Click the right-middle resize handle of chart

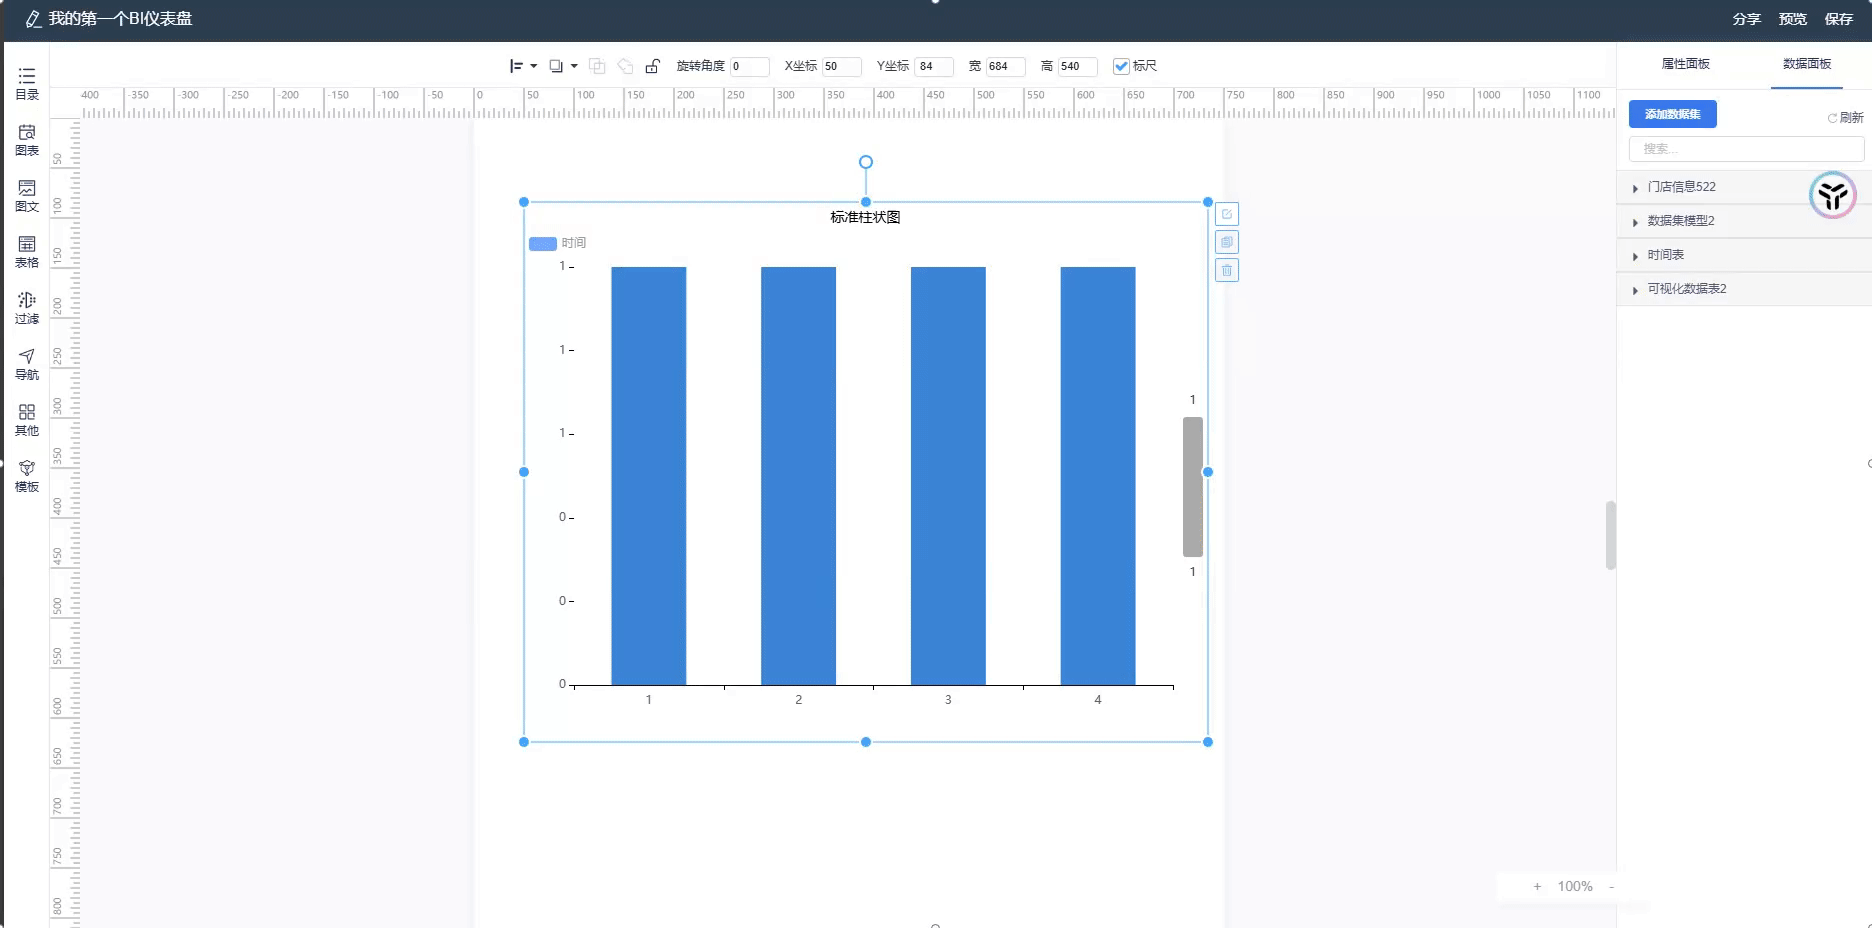point(1208,472)
